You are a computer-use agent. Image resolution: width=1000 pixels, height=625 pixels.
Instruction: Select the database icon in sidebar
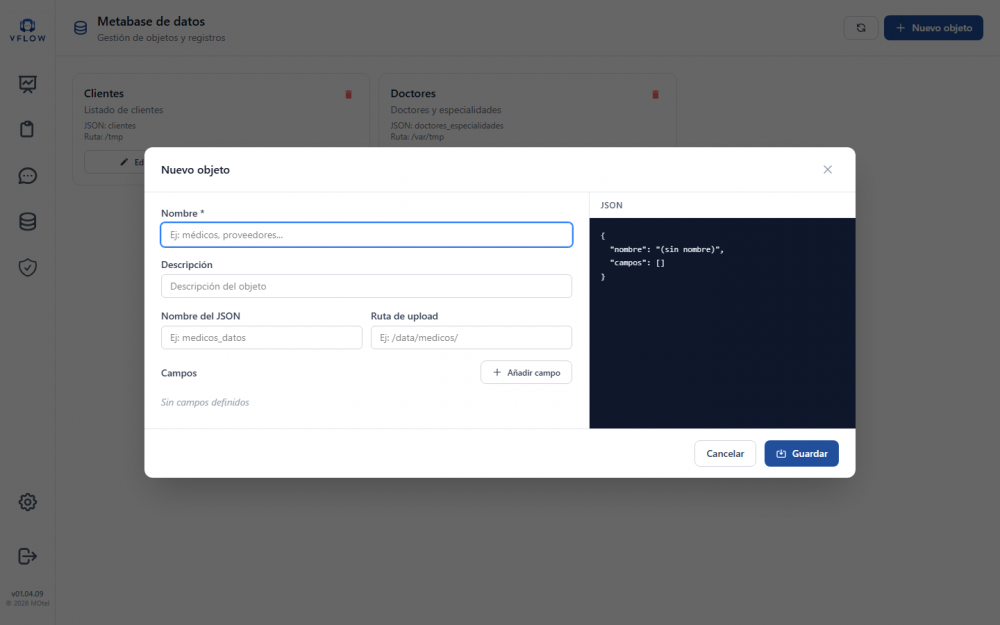(x=27, y=221)
